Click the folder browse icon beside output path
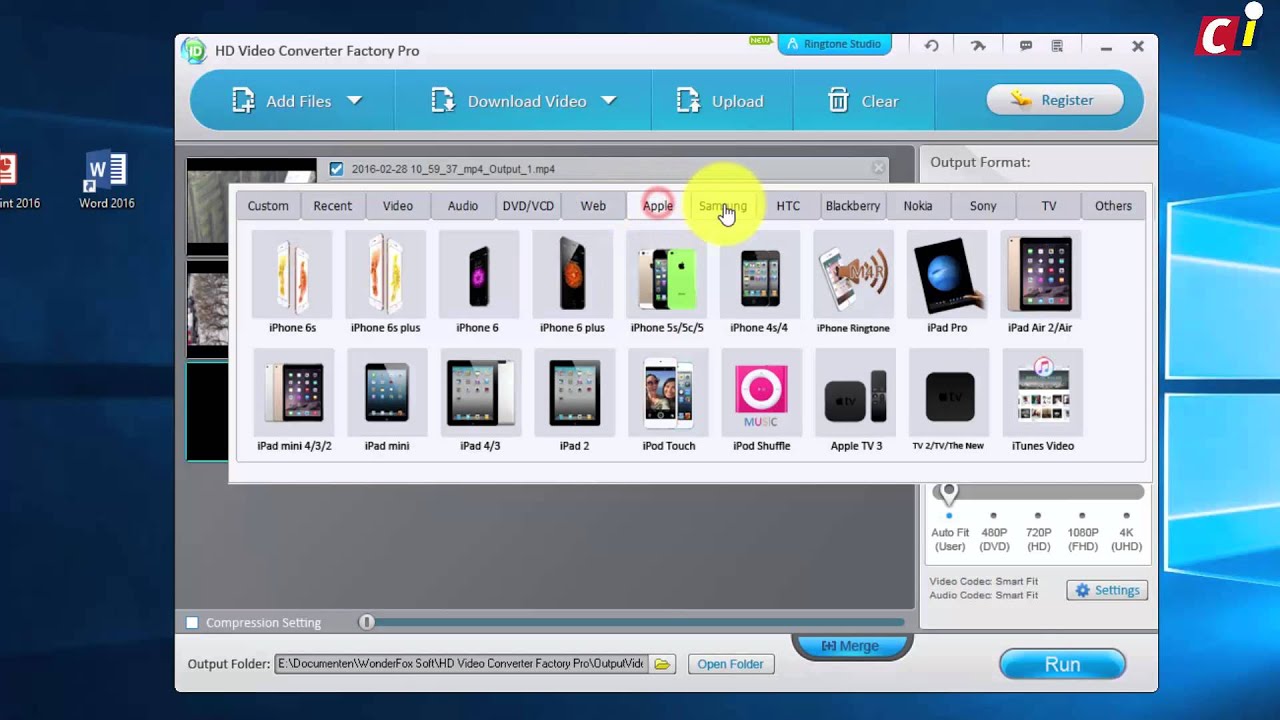Viewport: 1280px width, 720px height. [x=662, y=664]
